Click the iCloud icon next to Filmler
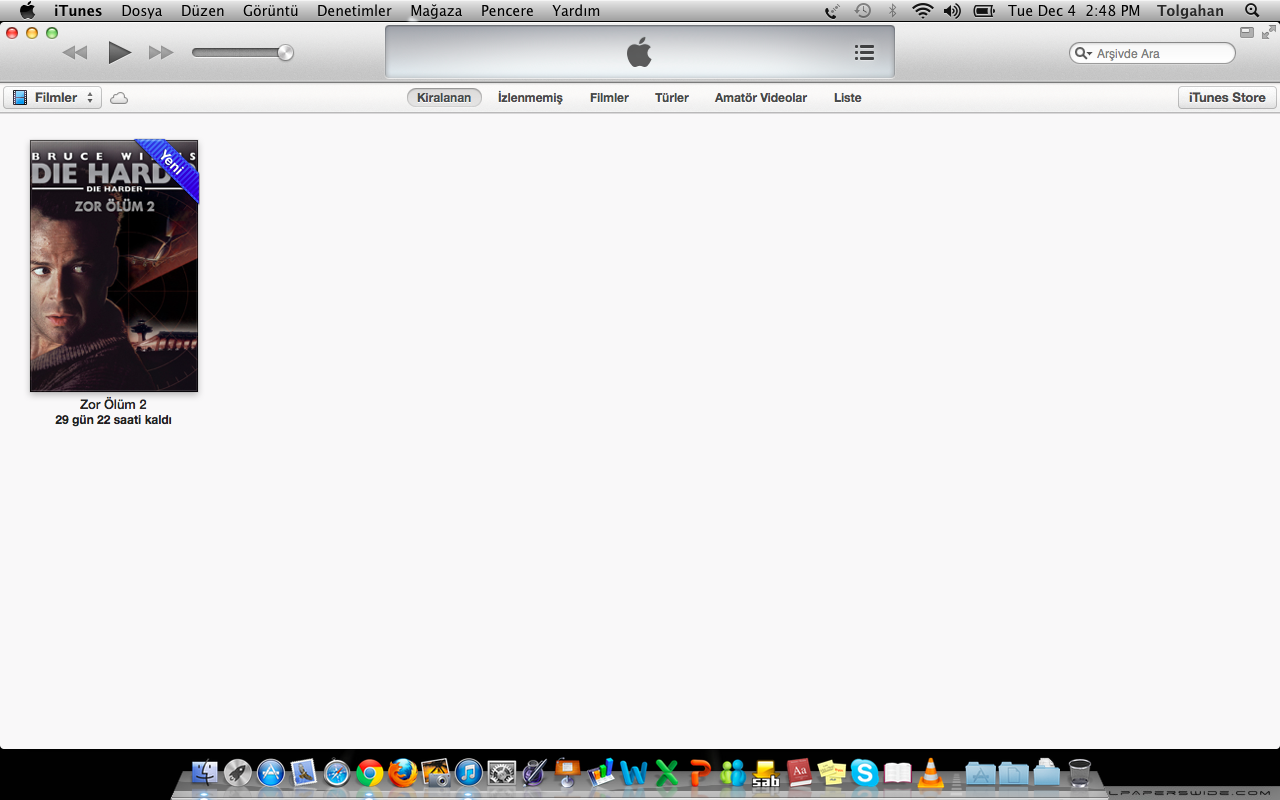Viewport: 1280px width, 800px height. click(119, 98)
